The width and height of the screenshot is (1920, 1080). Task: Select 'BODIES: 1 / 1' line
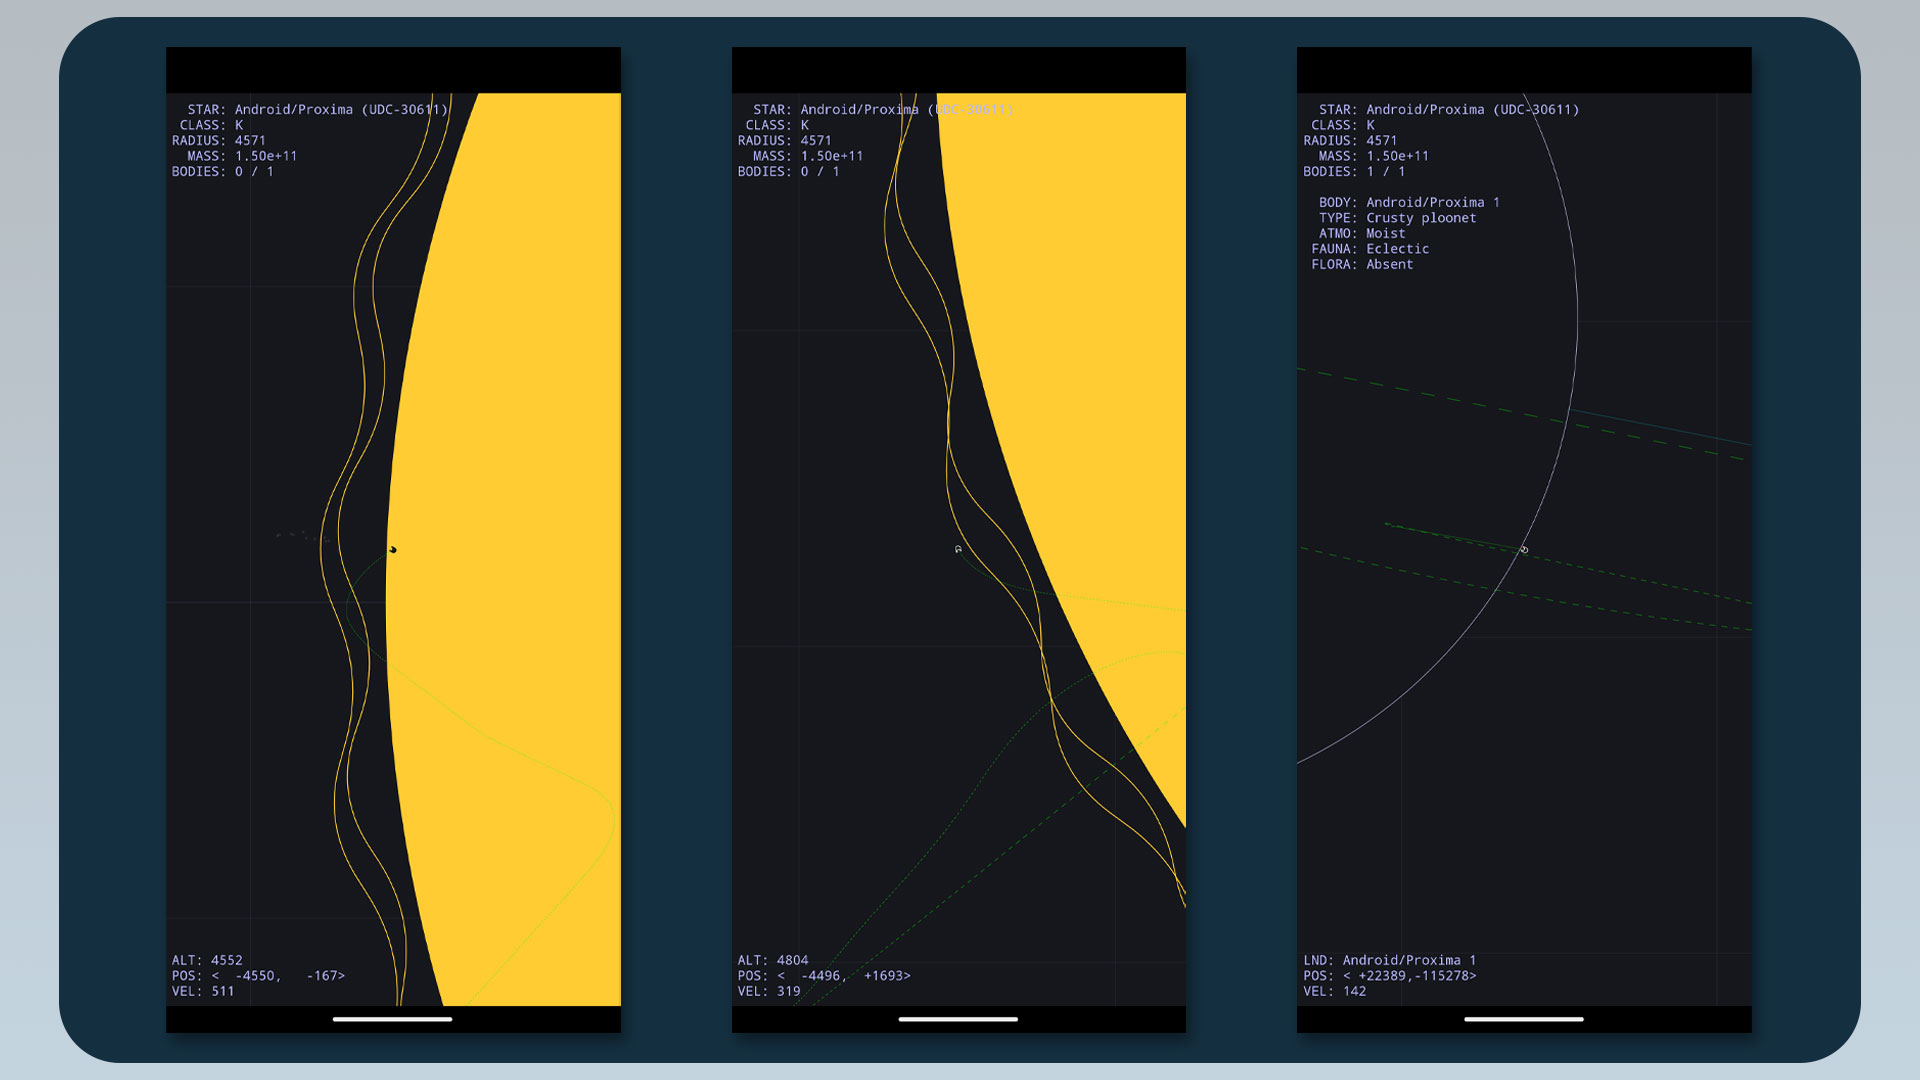(1354, 172)
